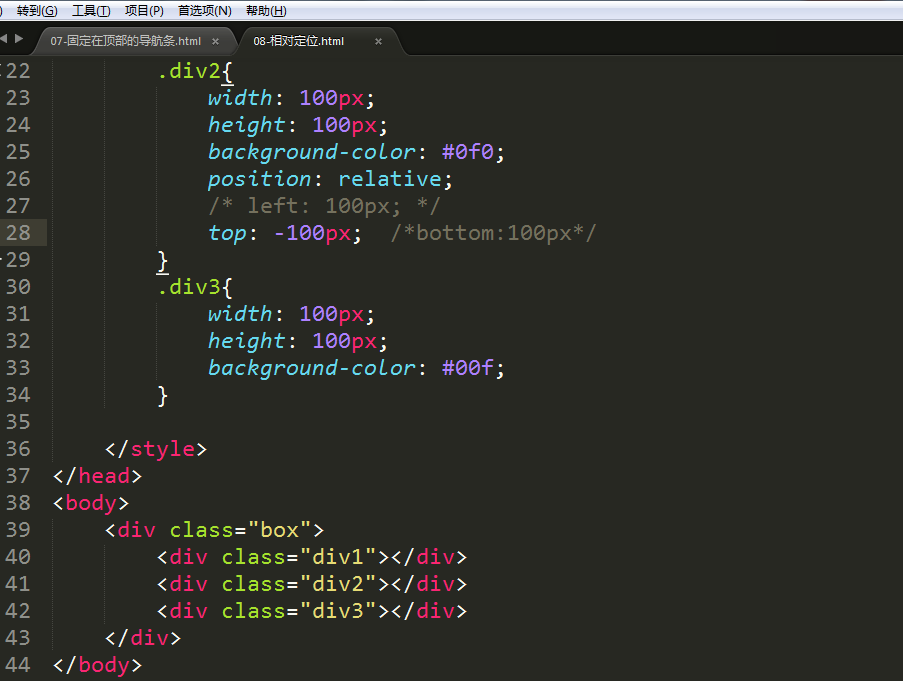903x681 pixels.
Task: Open the 转到(G) menu
Action: point(37,10)
